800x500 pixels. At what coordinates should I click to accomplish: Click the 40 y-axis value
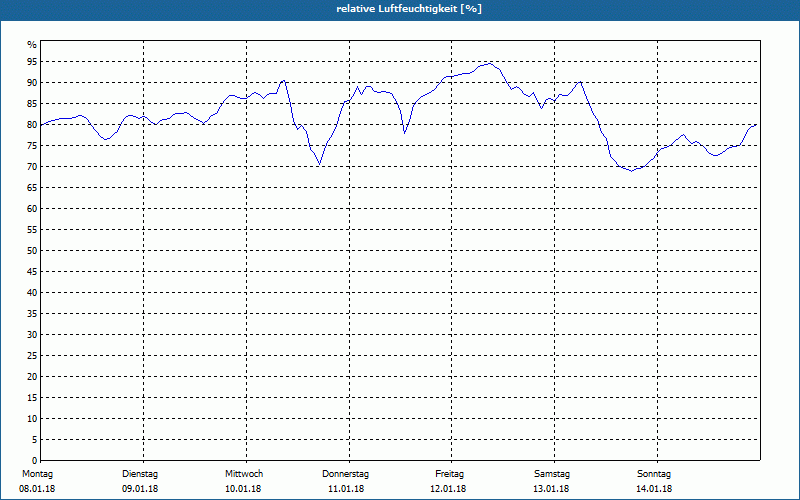coord(32,292)
